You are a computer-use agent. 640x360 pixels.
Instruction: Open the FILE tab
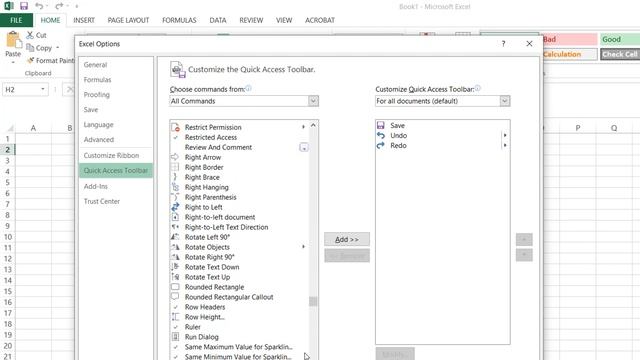[16, 20]
